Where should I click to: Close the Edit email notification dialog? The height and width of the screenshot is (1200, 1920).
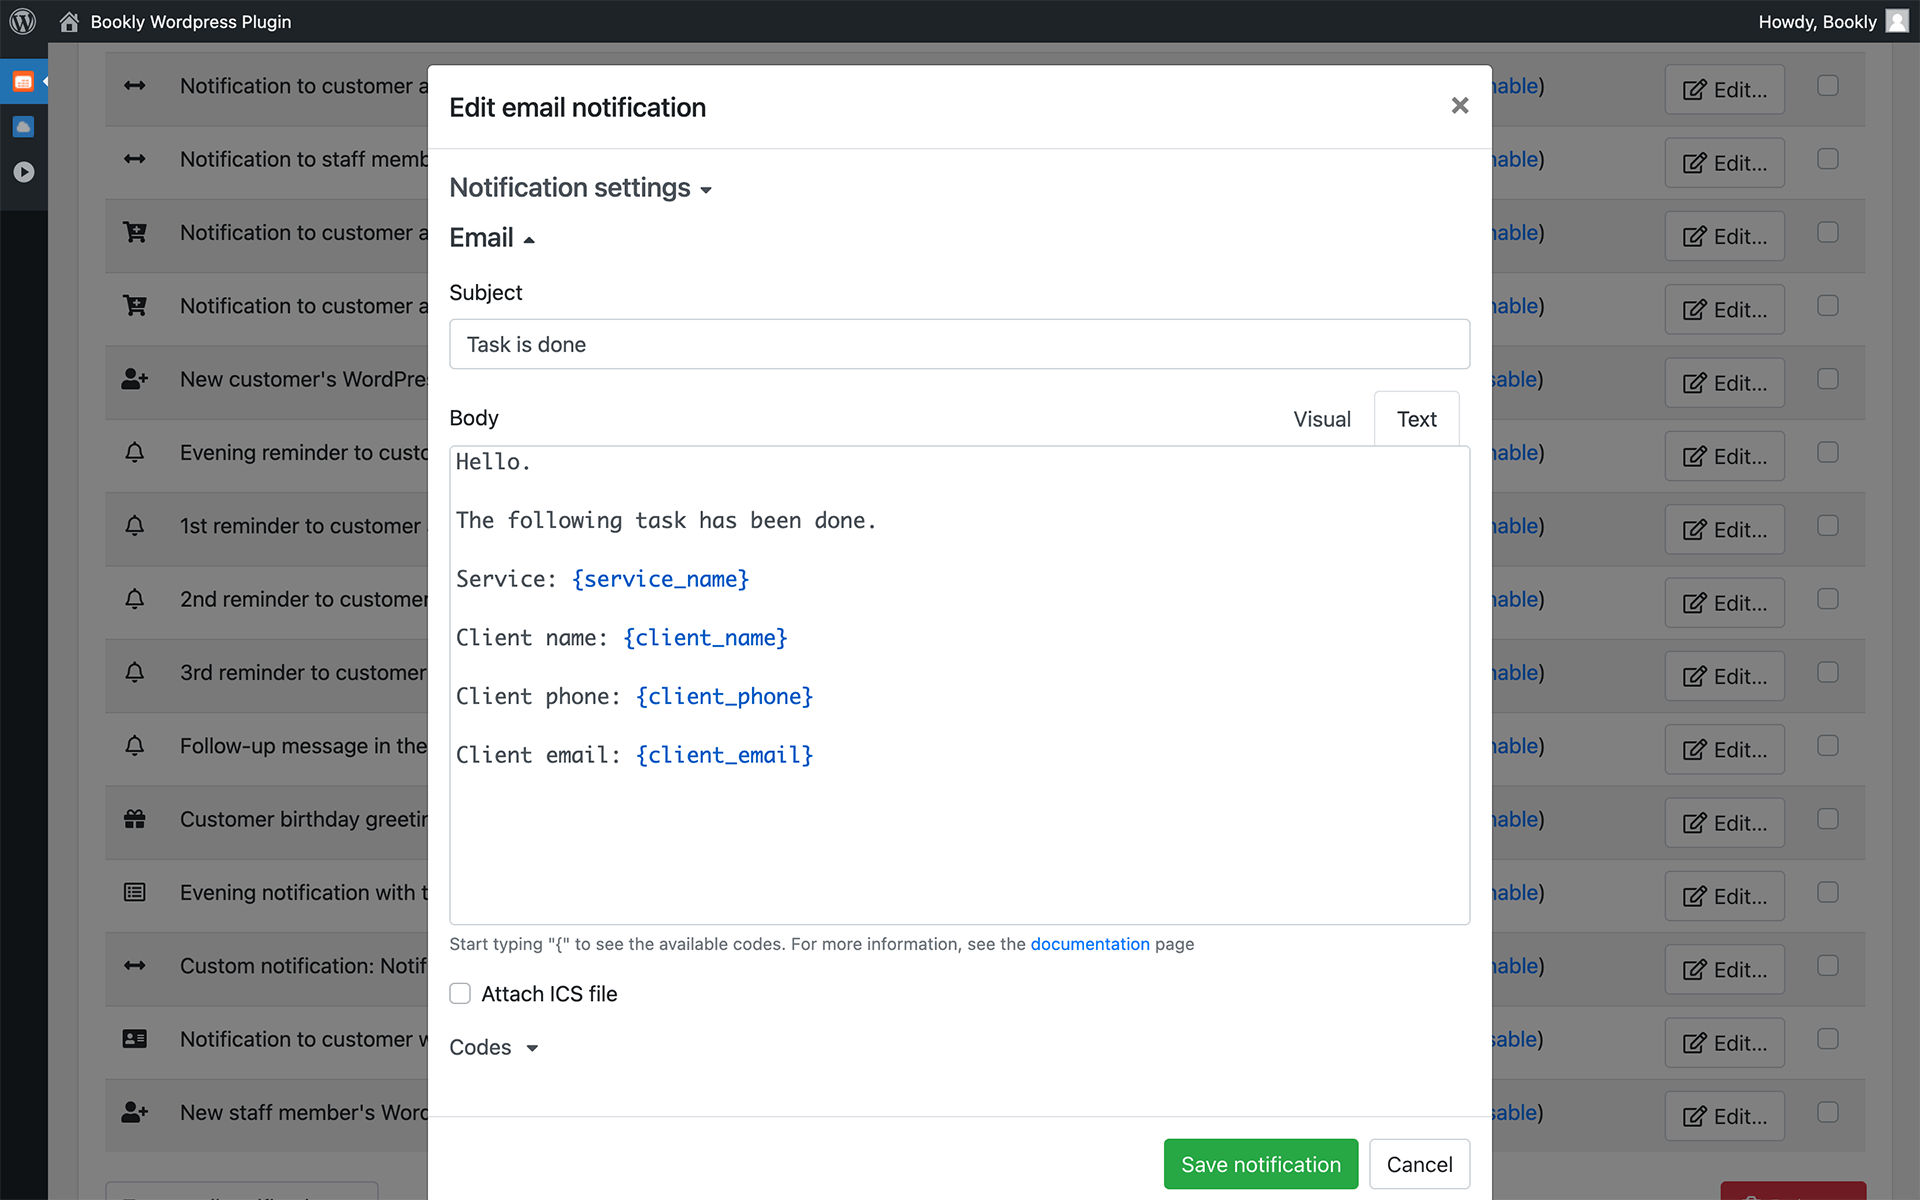[1459, 106]
